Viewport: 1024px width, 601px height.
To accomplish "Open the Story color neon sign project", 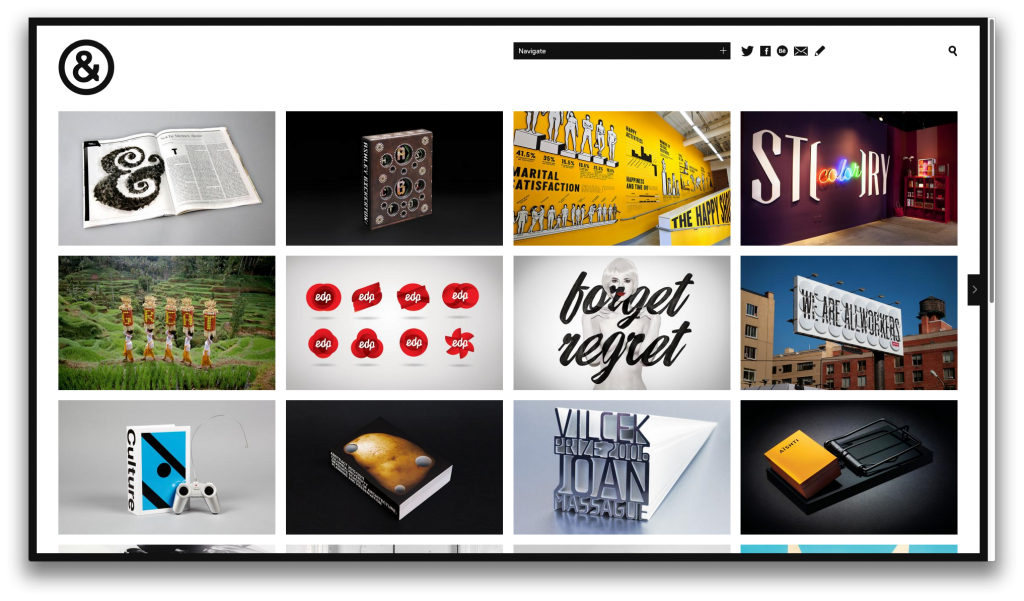I will 849,178.
